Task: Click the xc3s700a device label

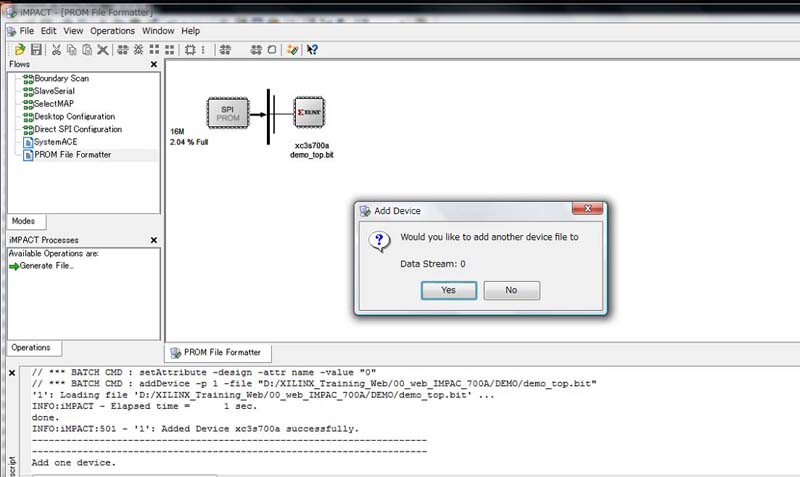Action: 312,146
